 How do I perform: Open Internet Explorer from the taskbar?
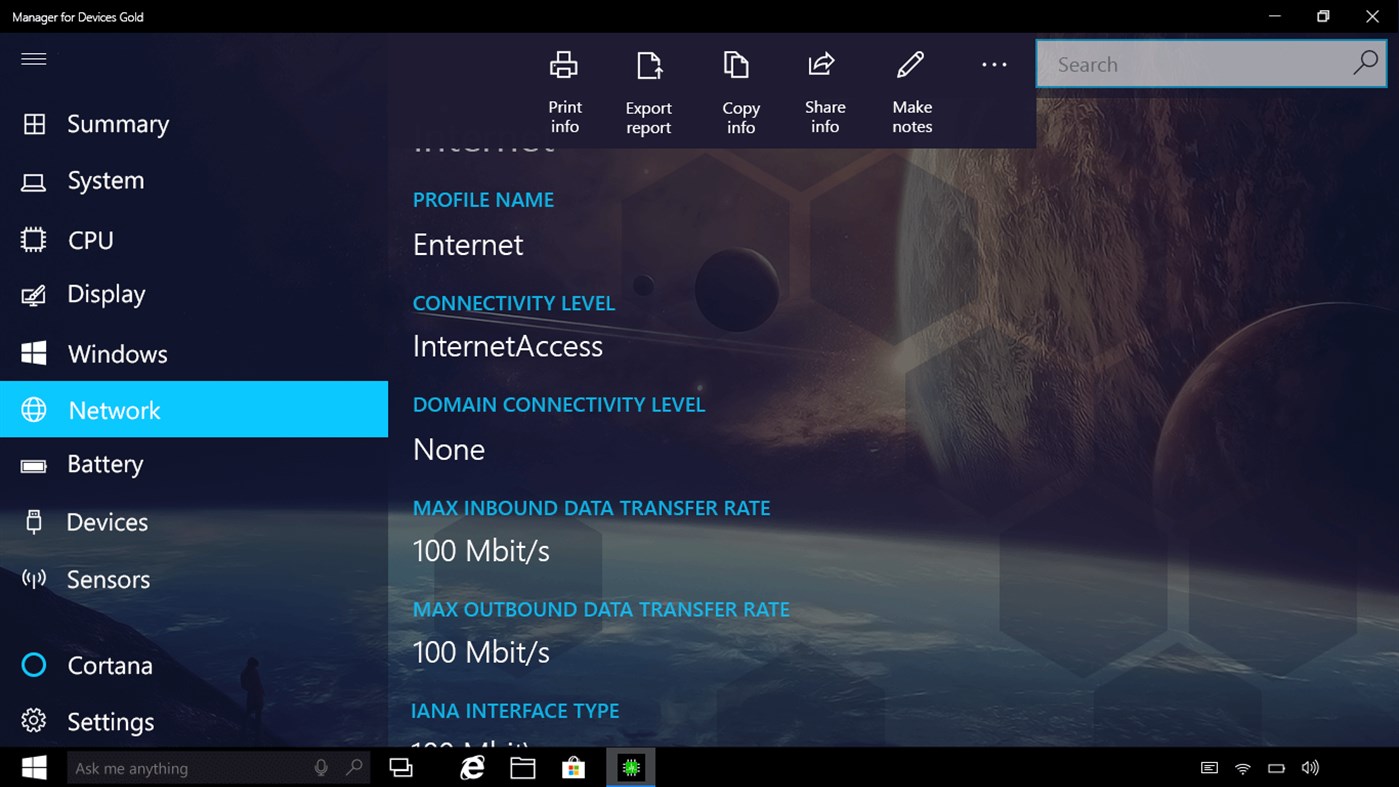click(471, 768)
